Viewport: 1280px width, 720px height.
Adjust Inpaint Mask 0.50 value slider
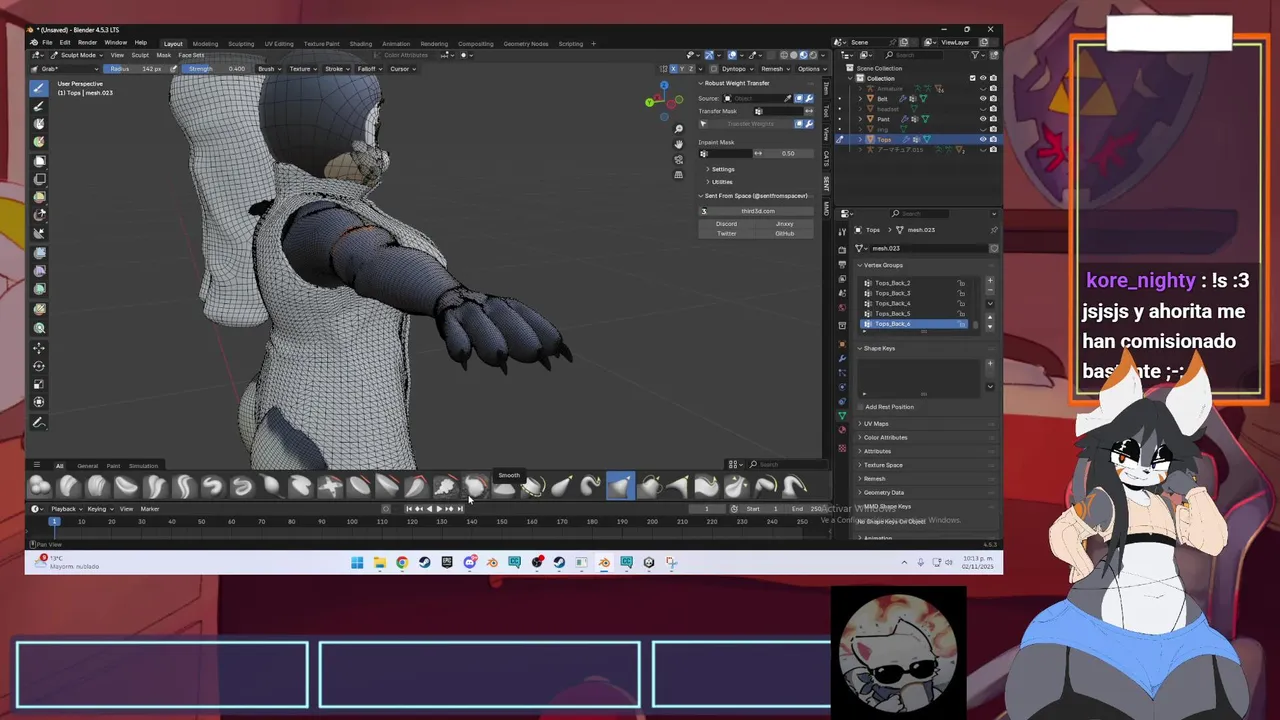pos(789,153)
